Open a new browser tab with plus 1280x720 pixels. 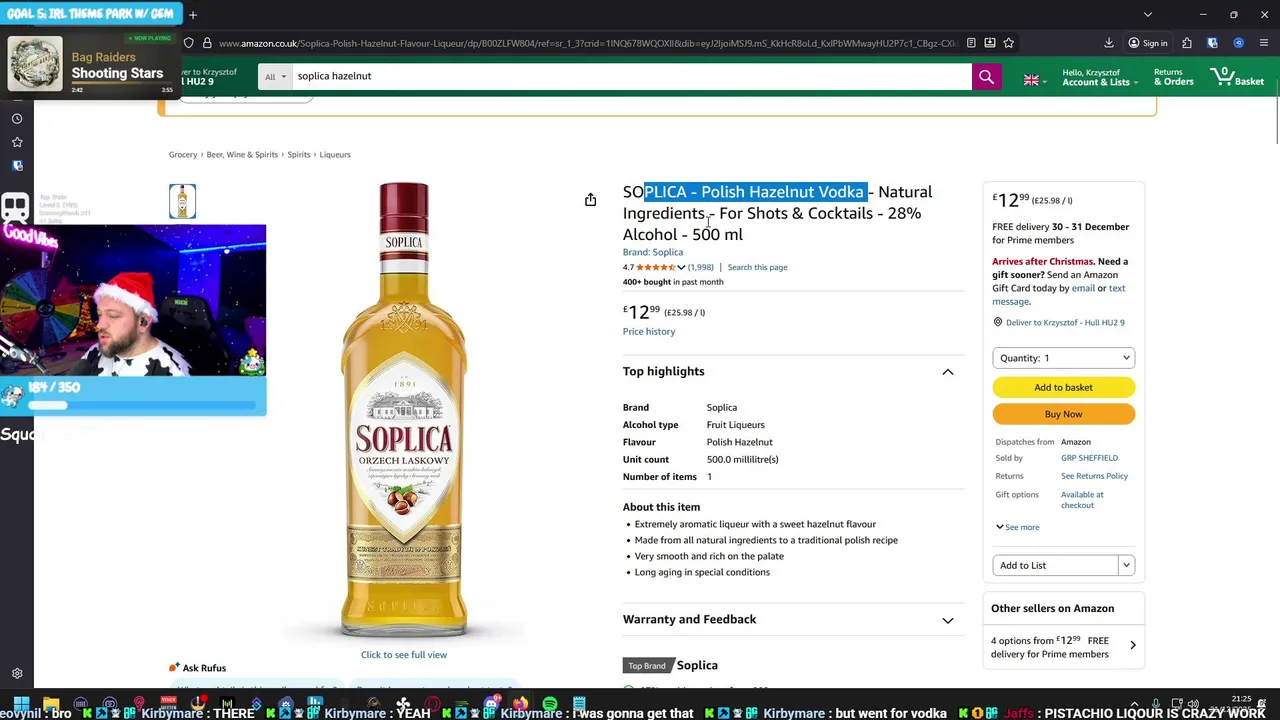pos(193,15)
